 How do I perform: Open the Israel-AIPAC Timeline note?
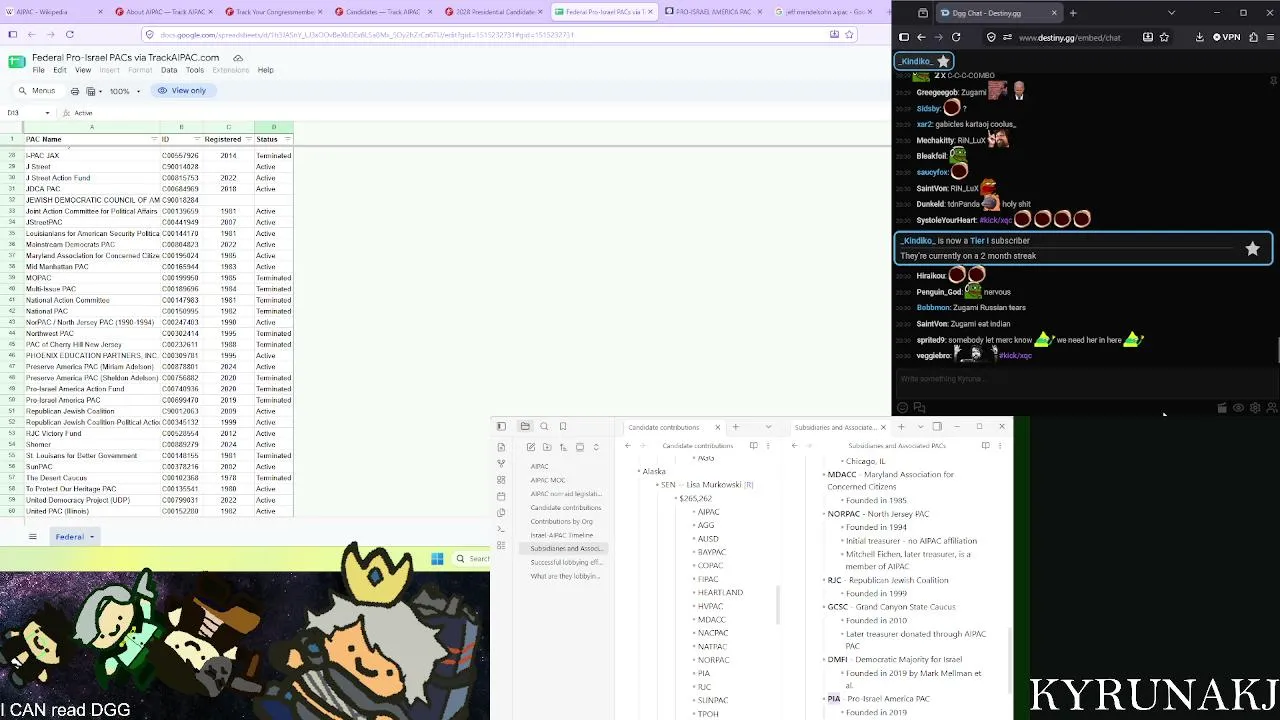click(561, 535)
